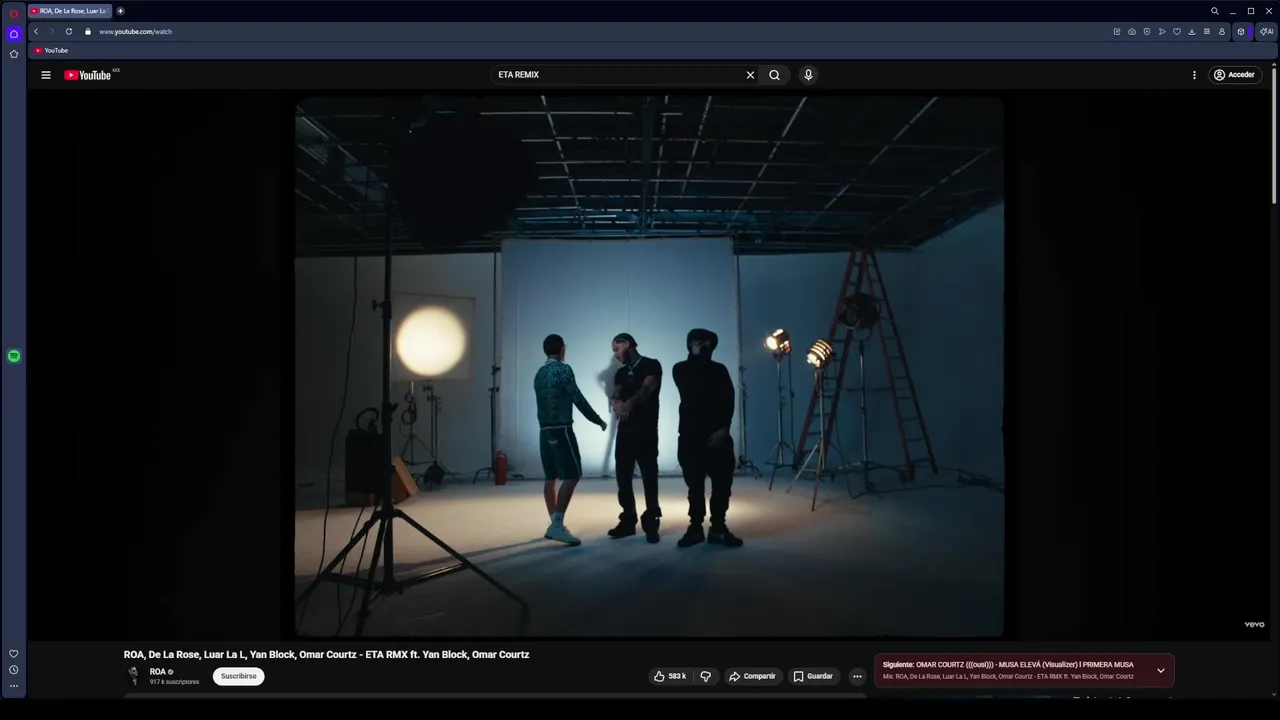Click the Siguiente: OMAR COURTZ next-up text
Screen dimensions: 1280x720
click(1008, 665)
